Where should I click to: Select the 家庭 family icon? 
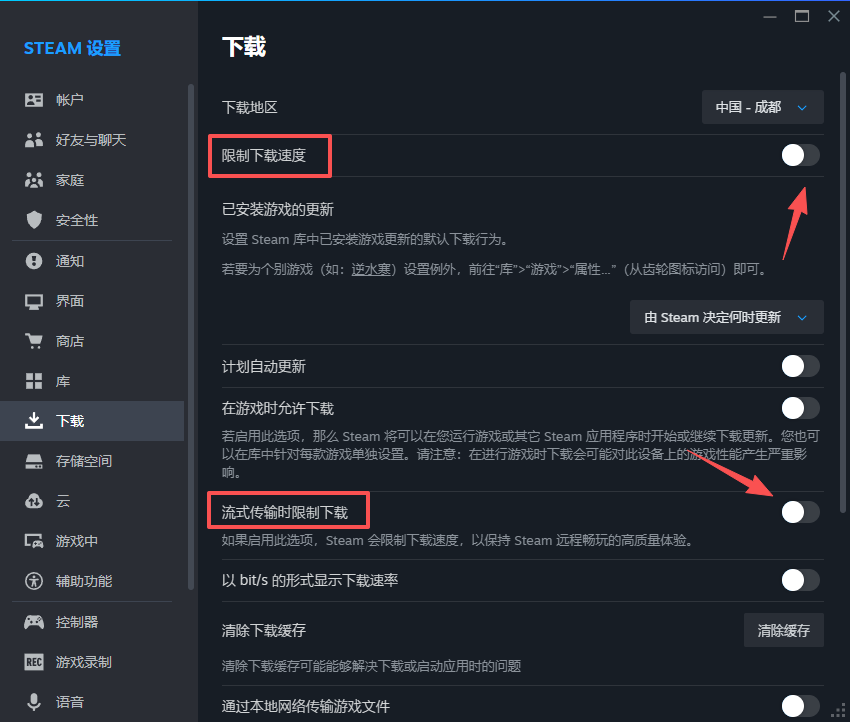[34, 180]
